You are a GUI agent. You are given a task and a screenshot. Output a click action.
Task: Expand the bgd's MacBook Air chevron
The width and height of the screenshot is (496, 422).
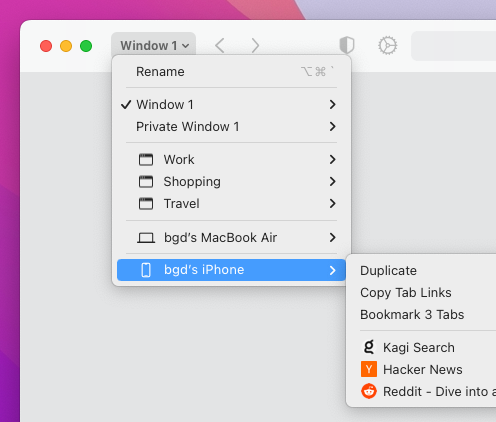[x=332, y=238]
